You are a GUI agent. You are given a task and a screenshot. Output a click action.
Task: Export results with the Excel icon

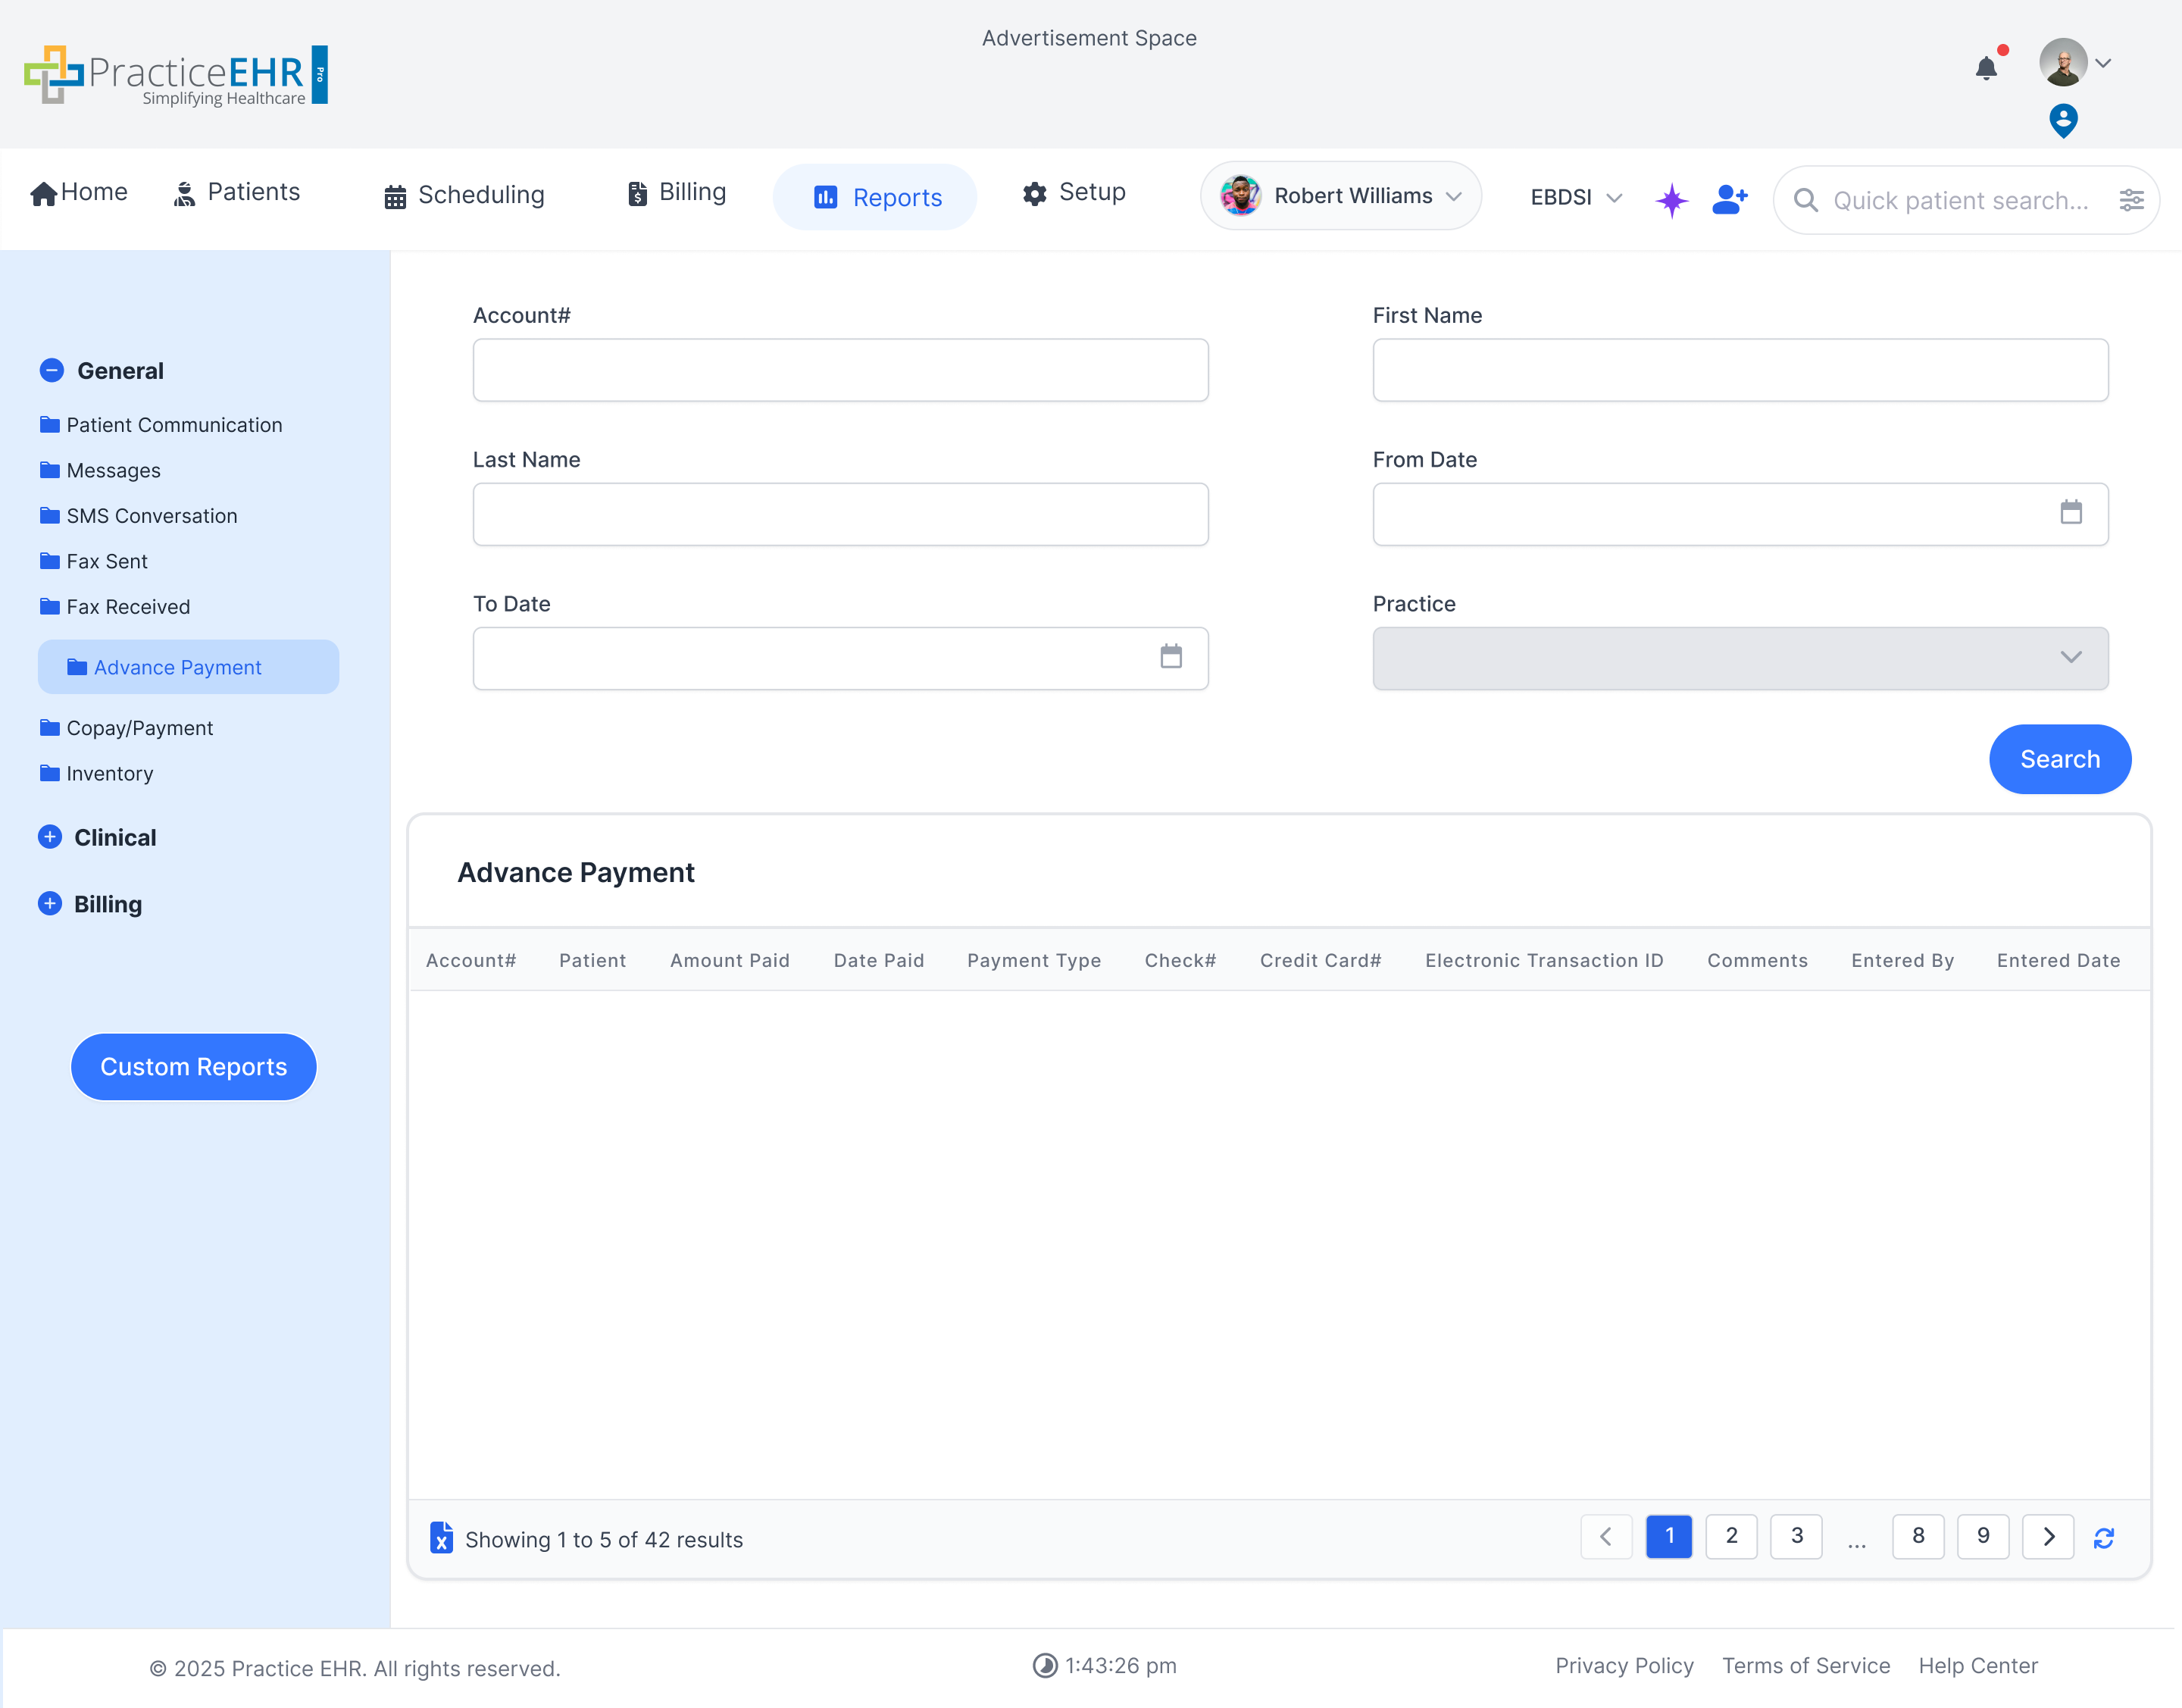click(x=441, y=1537)
